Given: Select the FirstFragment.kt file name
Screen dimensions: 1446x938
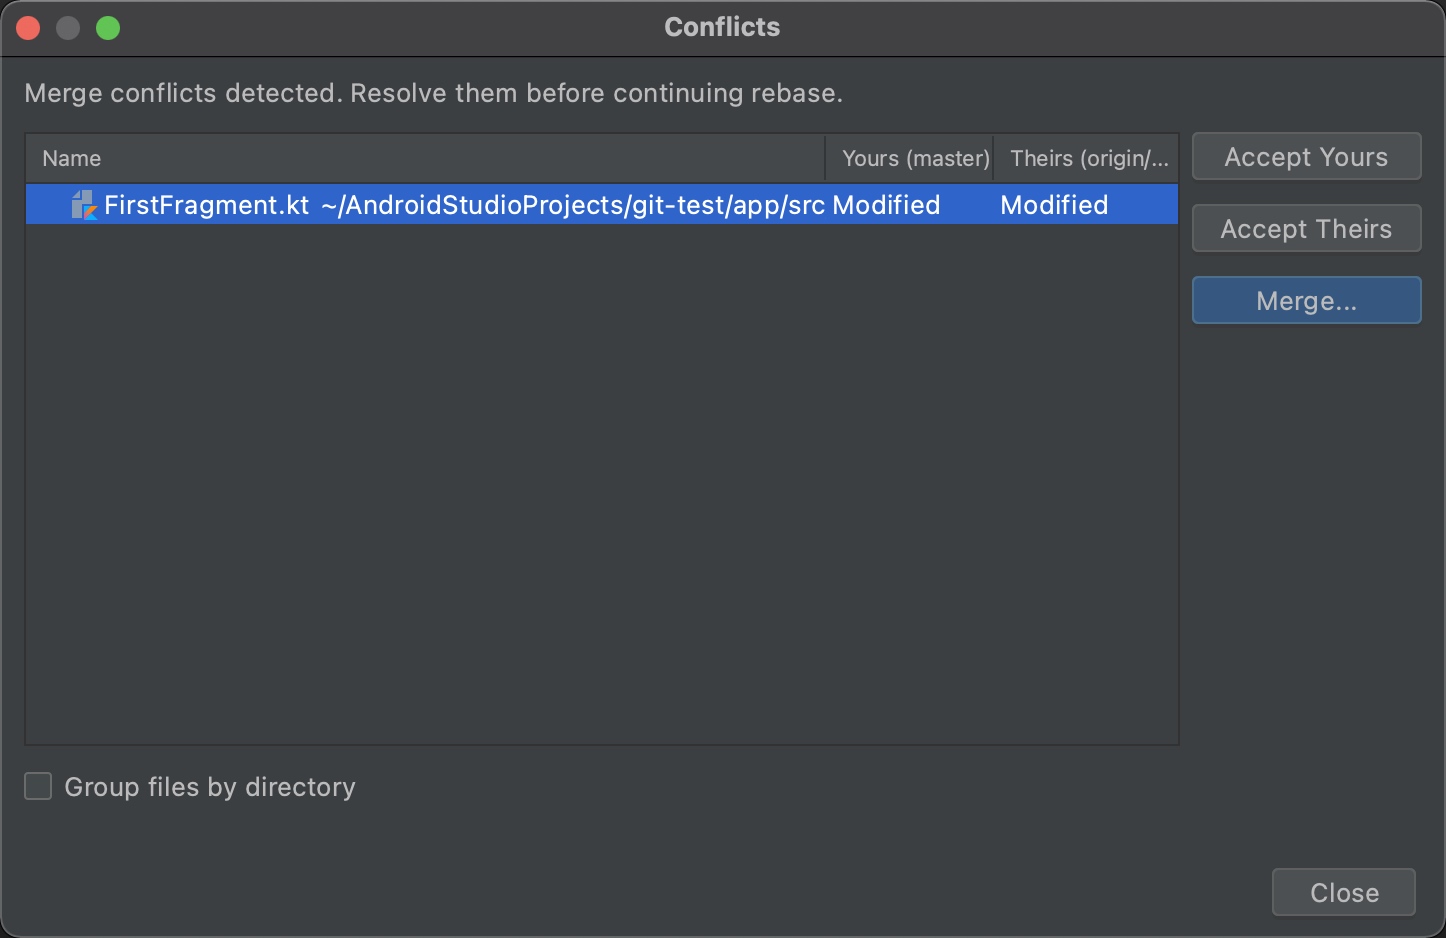Looking at the screenshot, I should tap(206, 205).
